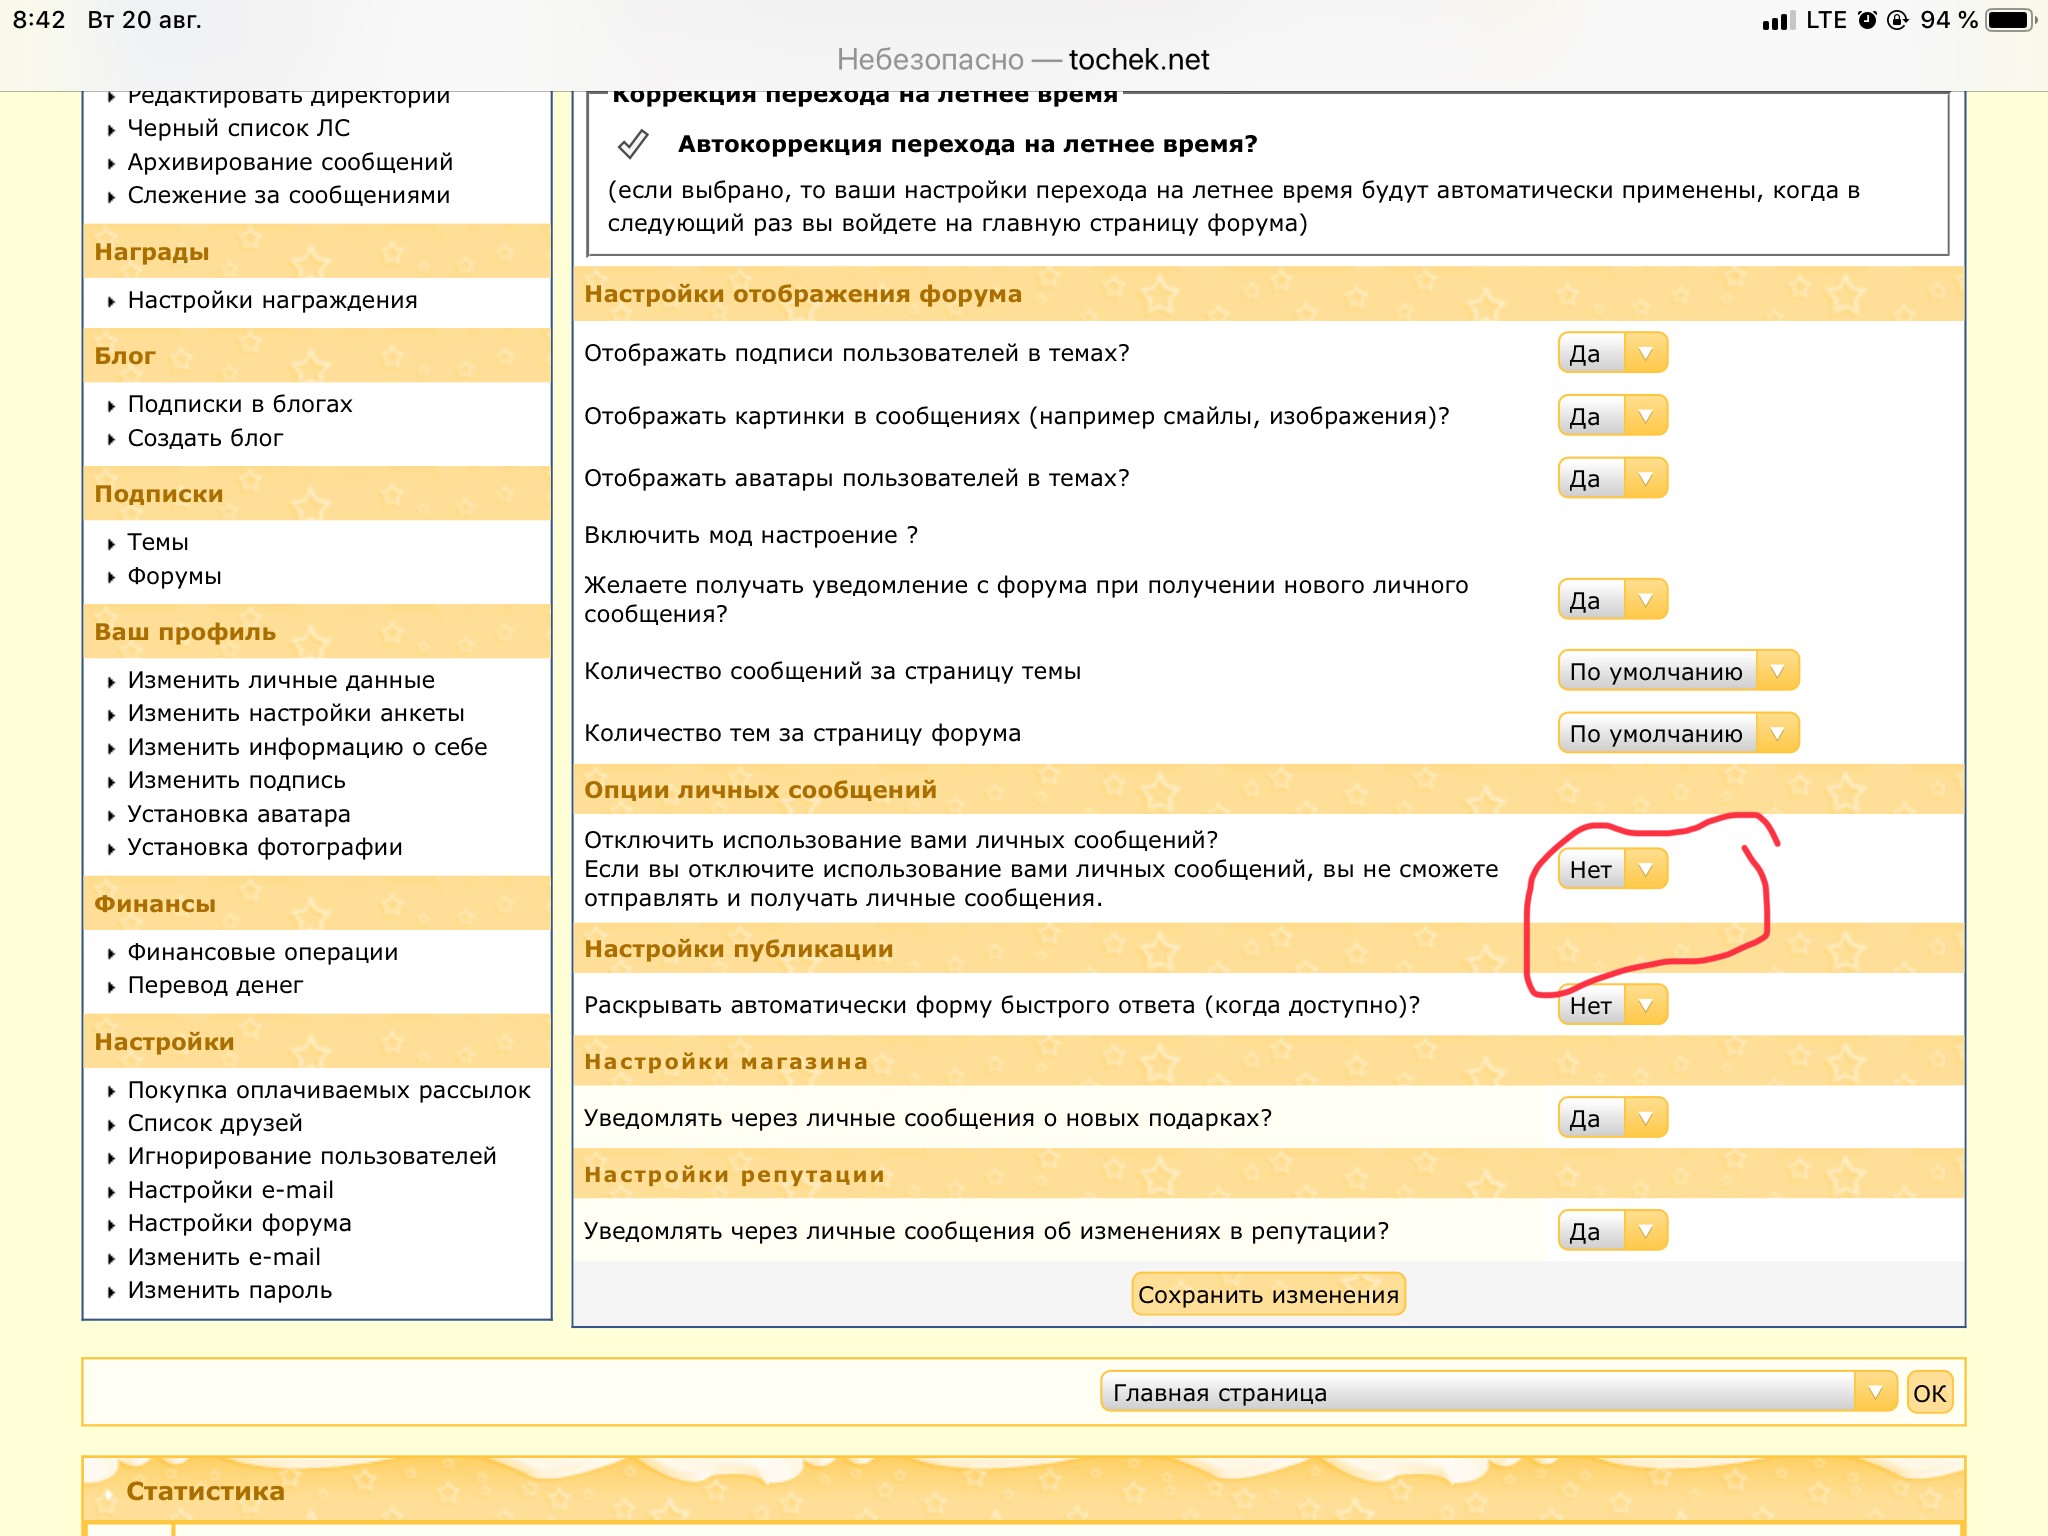Open 'Изменить пароль' link
This screenshot has width=2048, height=1536.
coord(229,1290)
